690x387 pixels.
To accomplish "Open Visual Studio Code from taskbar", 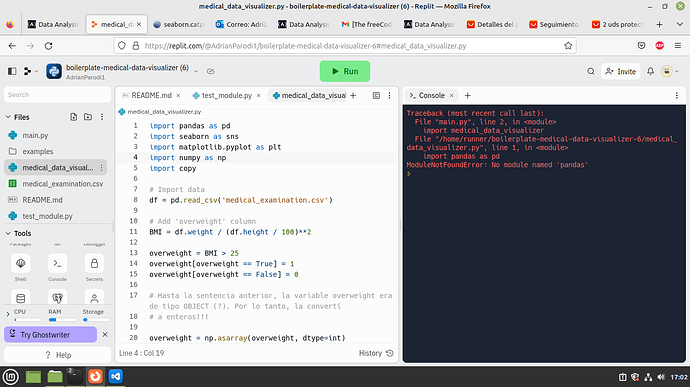I will point(116,376).
